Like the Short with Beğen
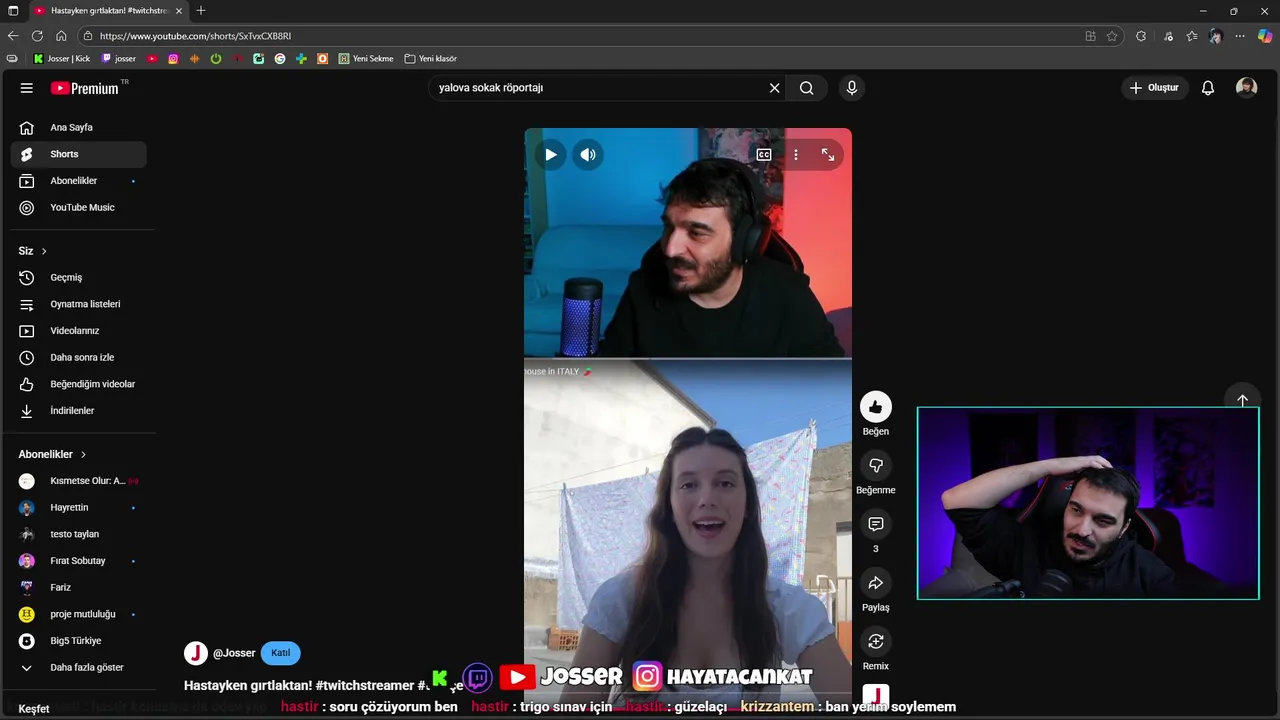 pyautogui.click(x=876, y=407)
